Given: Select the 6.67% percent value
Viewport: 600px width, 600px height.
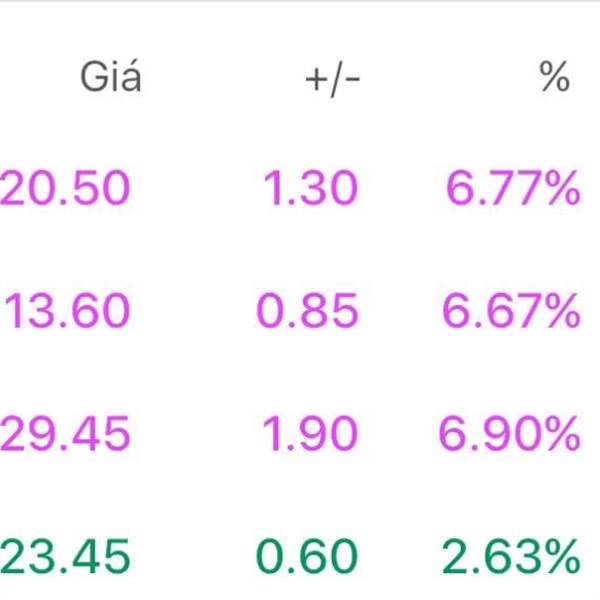Looking at the screenshot, I should [x=511, y=310].
